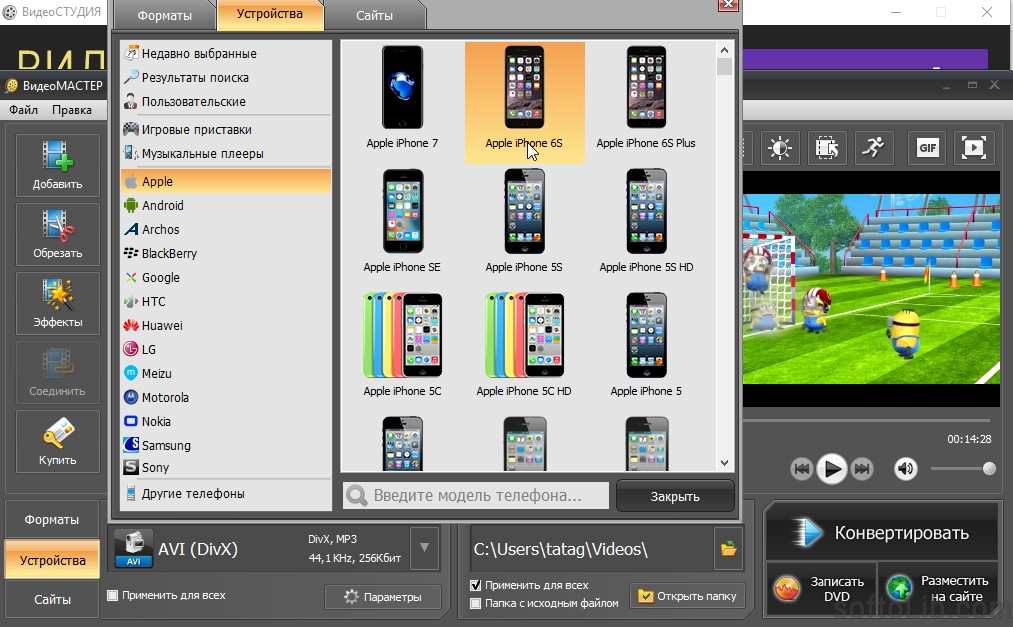Play the video preview
Screen dimensions: 1013x627
[831, 469]
